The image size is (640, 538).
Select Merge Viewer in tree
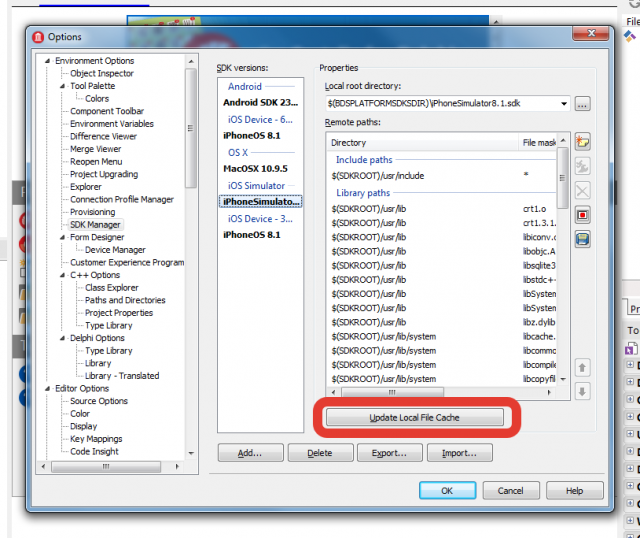click(96, 149)
